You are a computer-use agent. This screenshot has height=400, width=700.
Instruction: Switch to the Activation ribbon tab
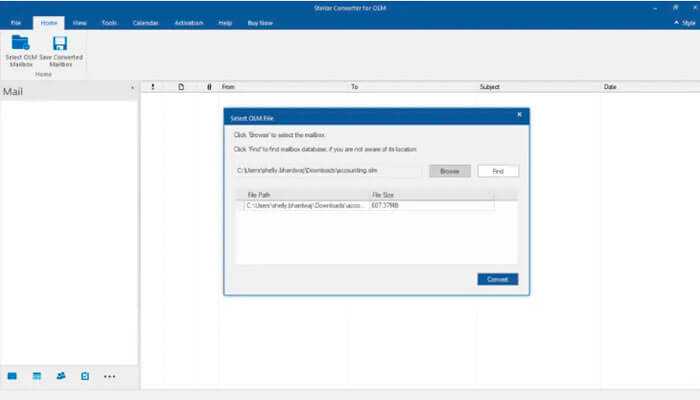pos(189,23)
